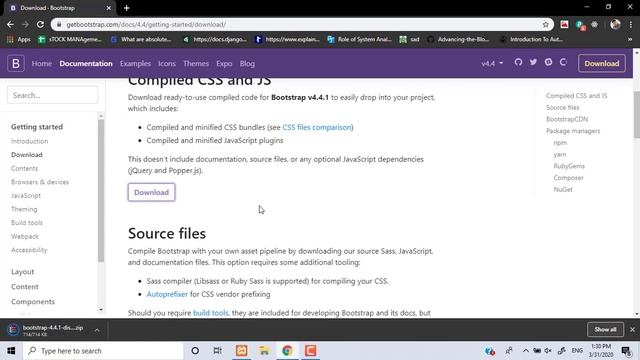
Task: Open Camtasia red icon in taskbar
Action: tap(310, 351)
